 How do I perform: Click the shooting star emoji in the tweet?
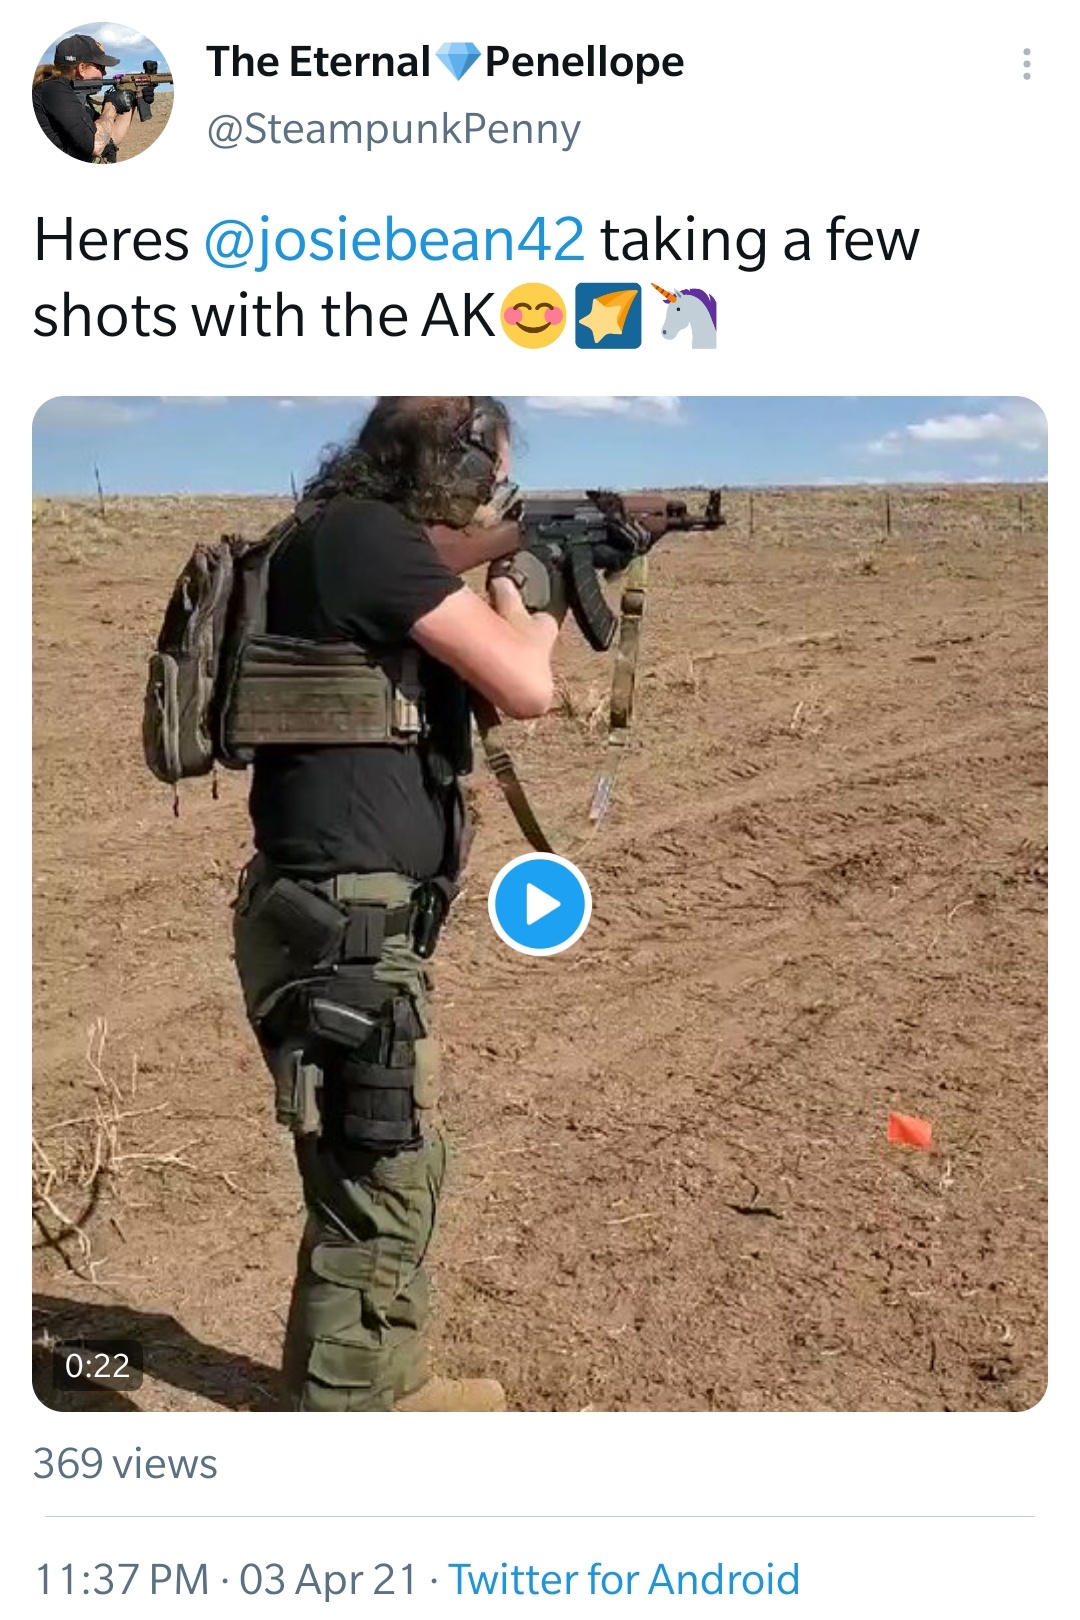[608, 316]
